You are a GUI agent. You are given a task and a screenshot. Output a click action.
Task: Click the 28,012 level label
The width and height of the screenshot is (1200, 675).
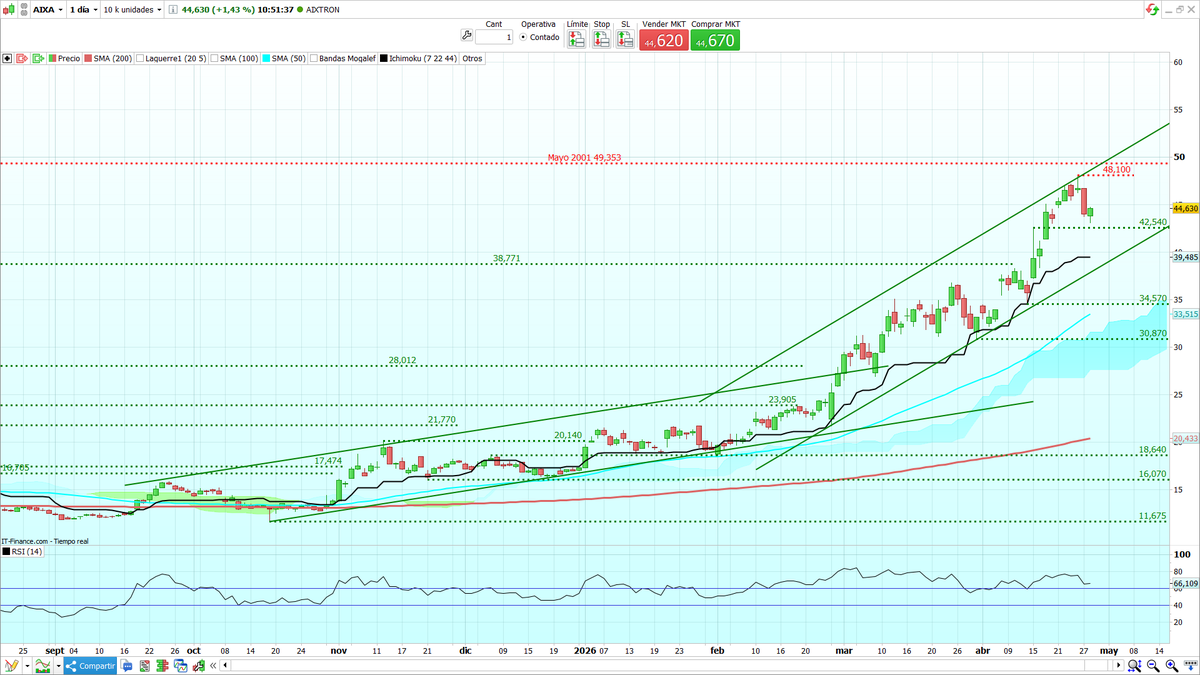pos(402,360)
